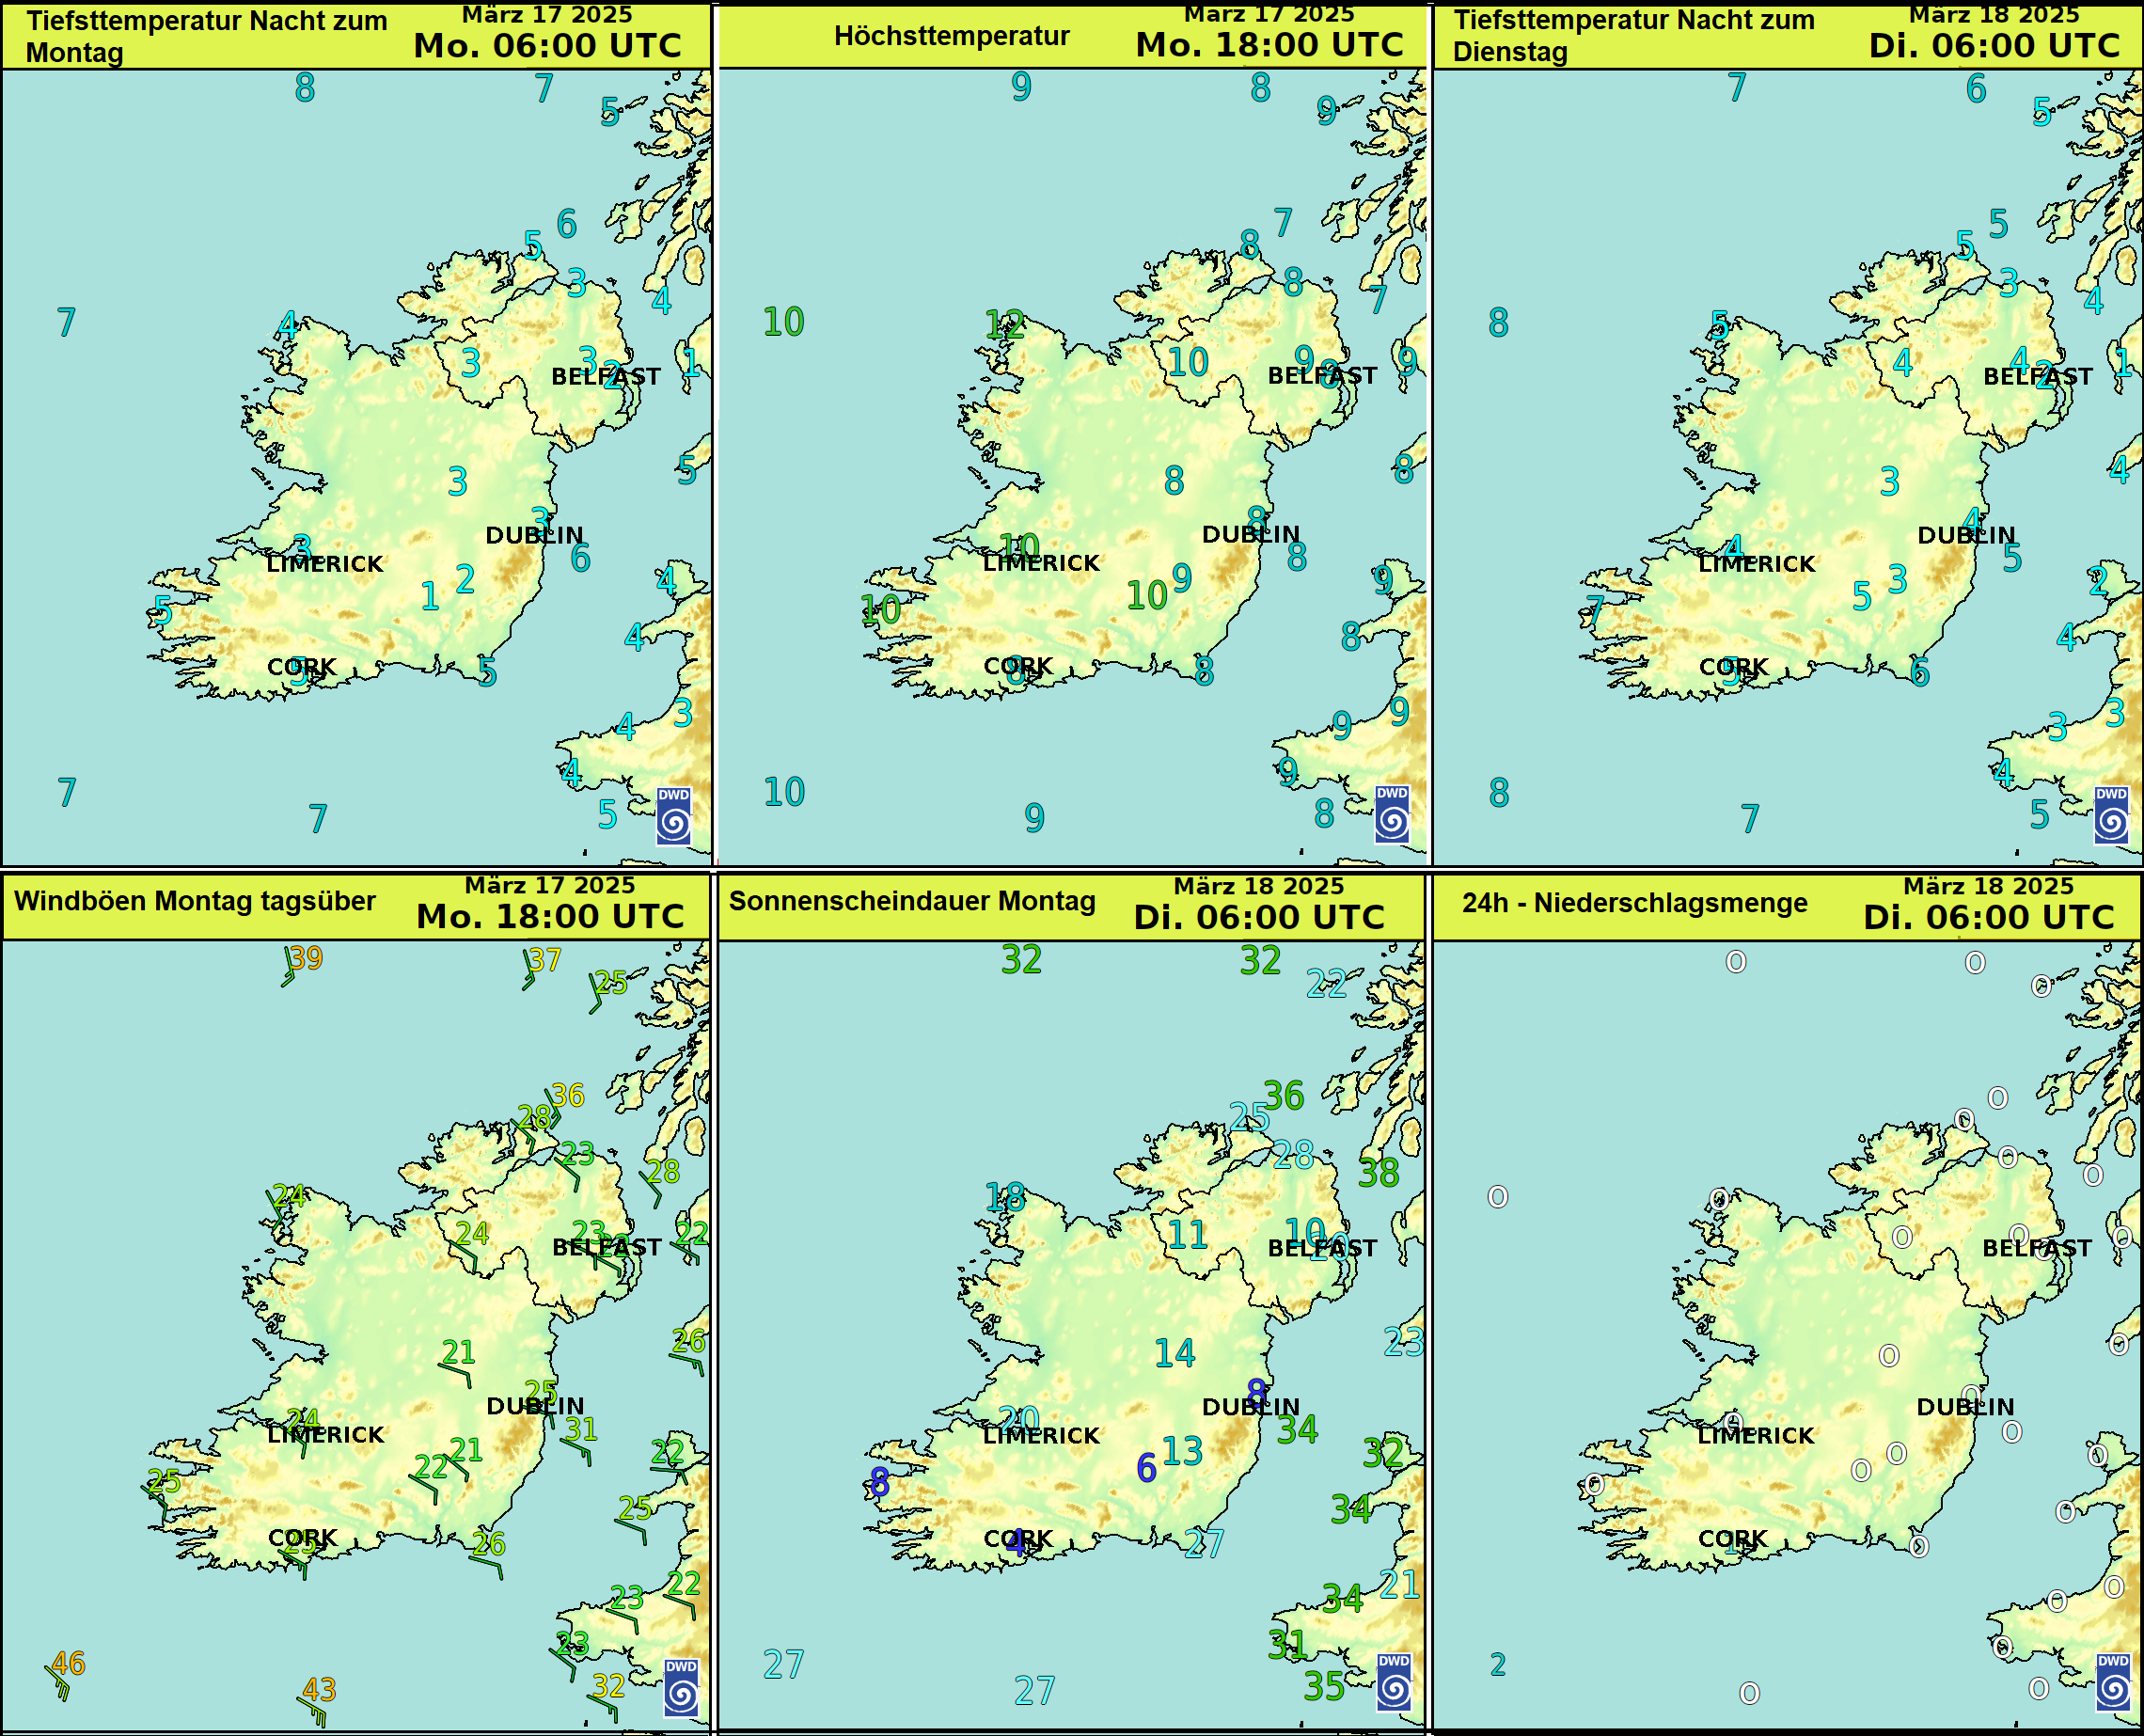
Task: Click LIMERICK label on Windböen map
Action: point(326,1435)
